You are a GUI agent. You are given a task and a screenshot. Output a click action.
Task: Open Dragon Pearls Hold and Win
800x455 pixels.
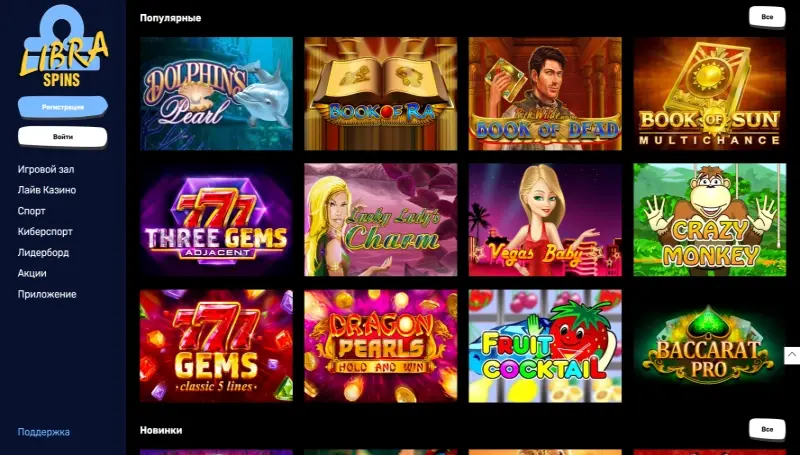click(x=381, y=346)
